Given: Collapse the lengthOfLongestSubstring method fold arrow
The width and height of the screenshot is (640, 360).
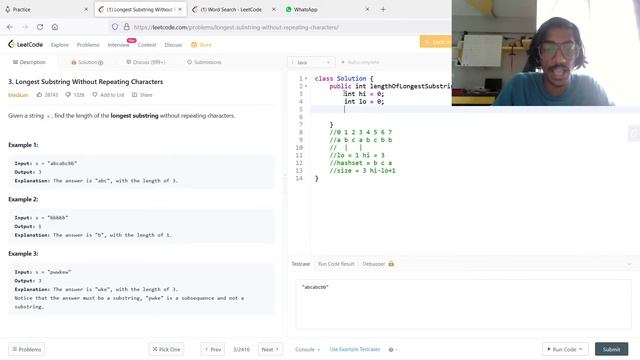Looking at the screenshot, I should (x=306, y=86).
